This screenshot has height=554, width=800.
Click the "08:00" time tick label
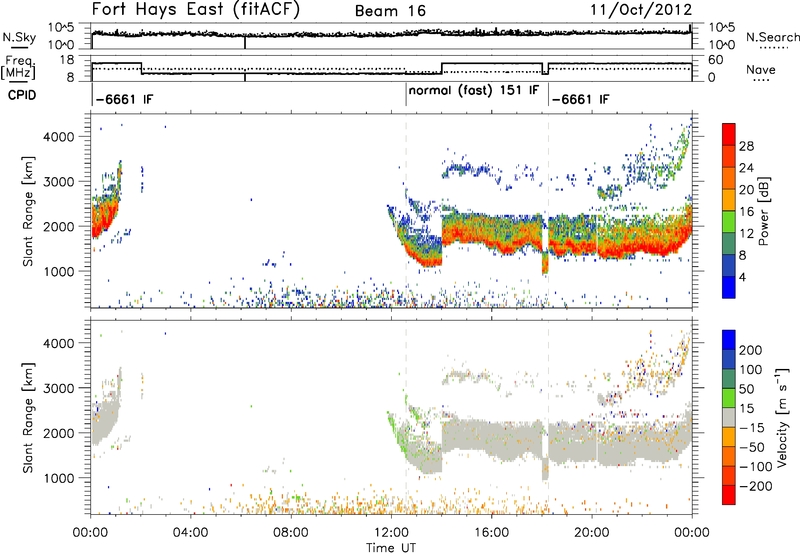click(x=291, y=533)
